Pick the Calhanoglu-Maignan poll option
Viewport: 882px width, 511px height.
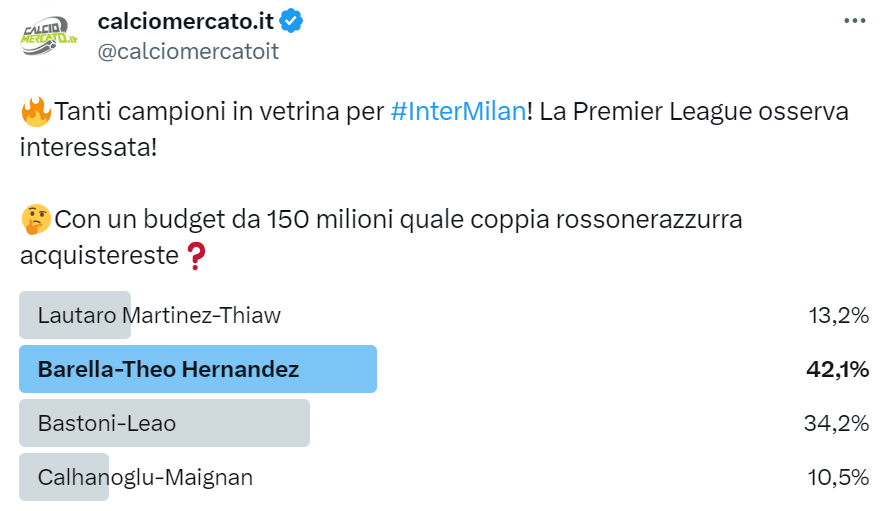(145, 477)
